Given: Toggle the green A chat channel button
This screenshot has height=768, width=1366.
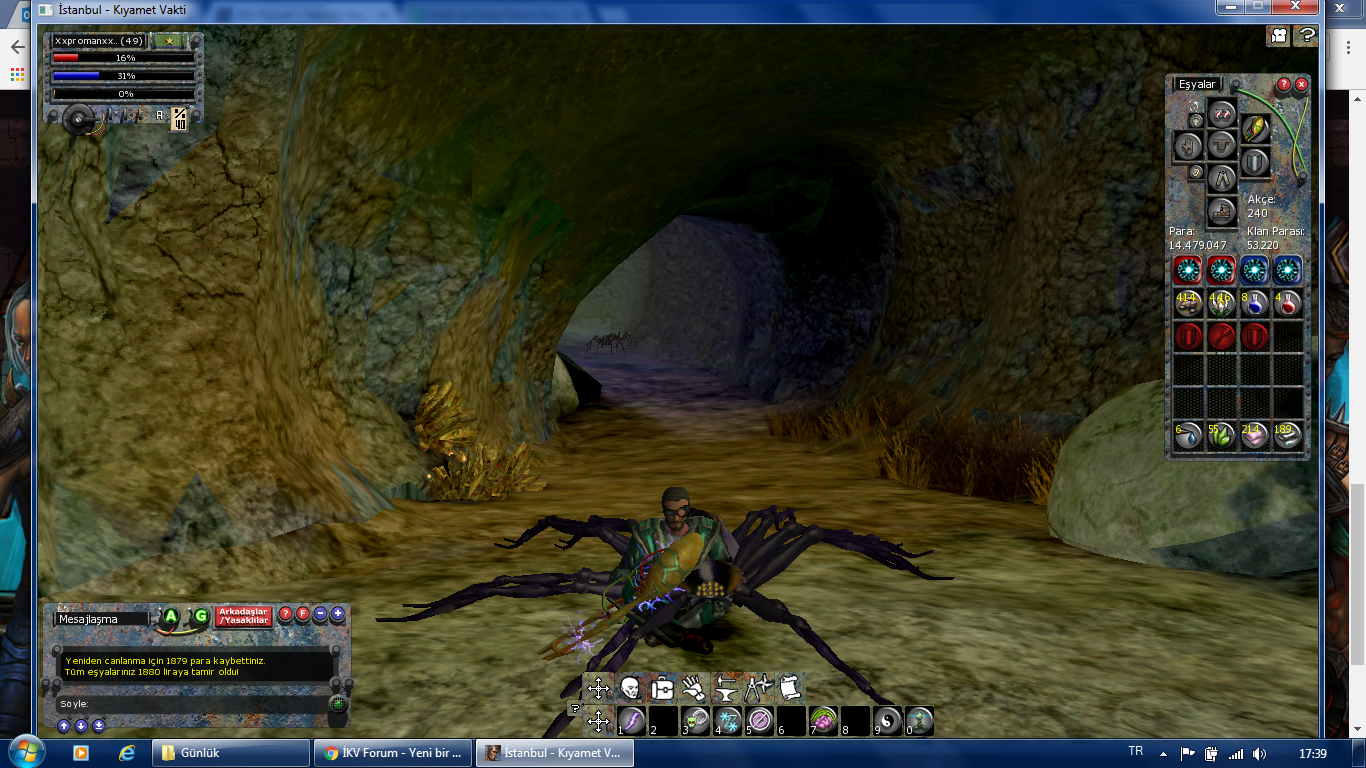Looking at the screenshot, I should coord(171,617).
